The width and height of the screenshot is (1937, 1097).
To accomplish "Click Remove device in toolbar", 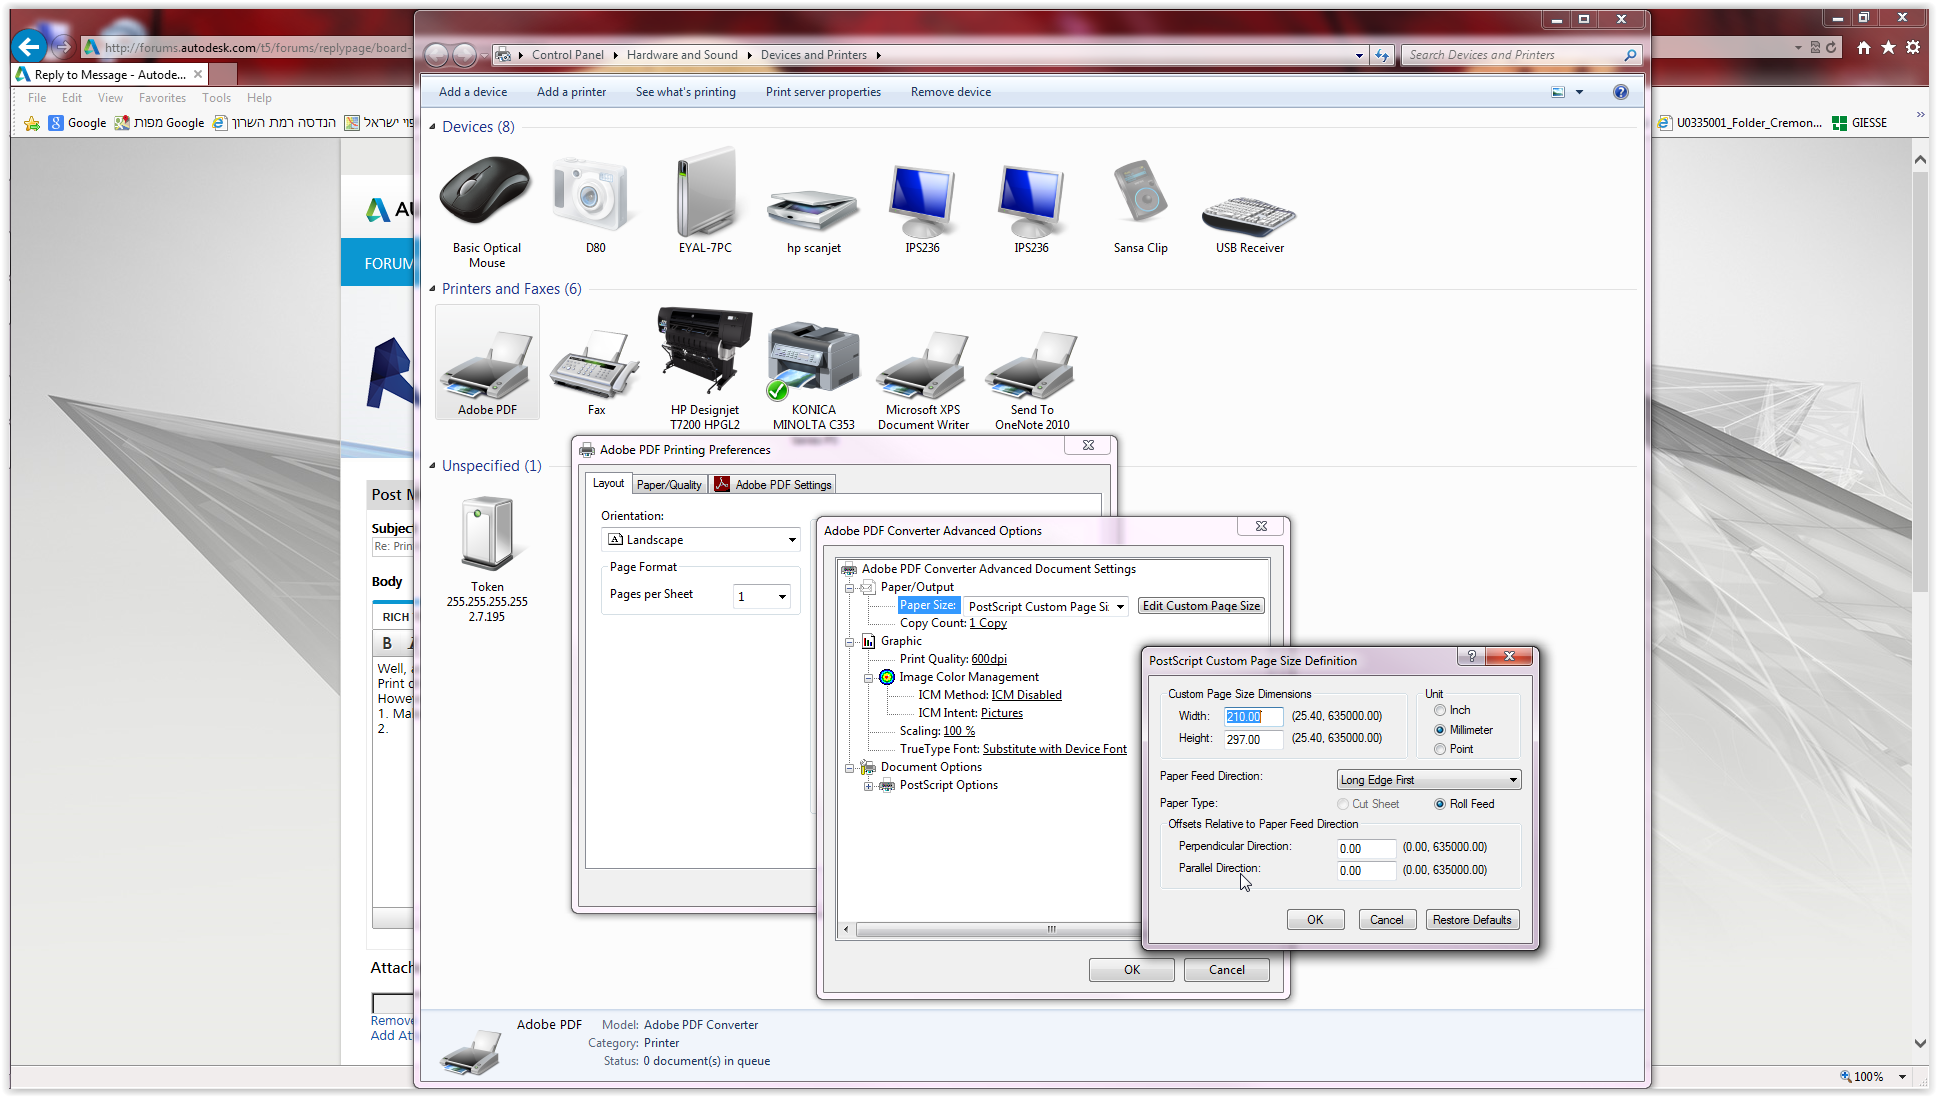I will point(950,92).
